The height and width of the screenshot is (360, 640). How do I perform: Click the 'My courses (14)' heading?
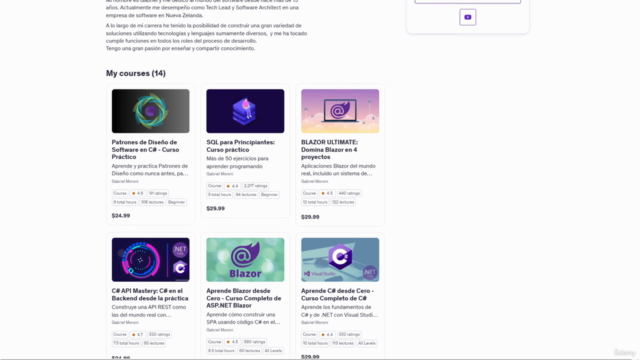click(x=136, y=73)
